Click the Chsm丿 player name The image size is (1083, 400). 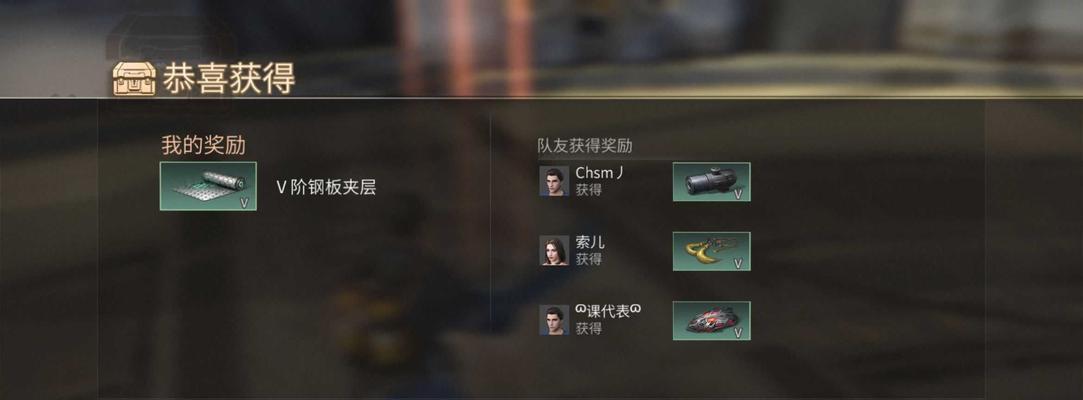click(x=600, y=173)
